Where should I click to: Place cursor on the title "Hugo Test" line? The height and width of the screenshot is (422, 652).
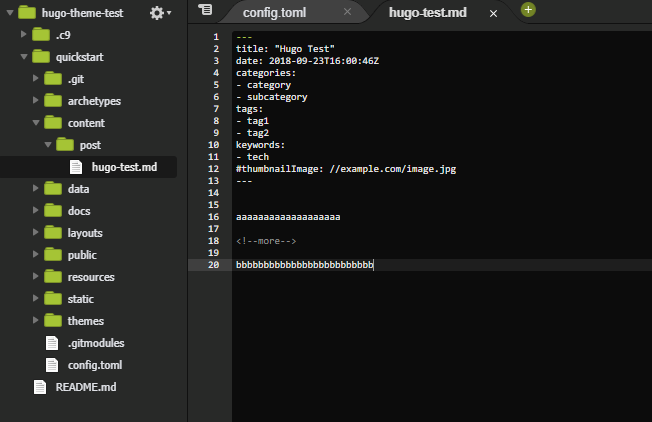point(285,49)
